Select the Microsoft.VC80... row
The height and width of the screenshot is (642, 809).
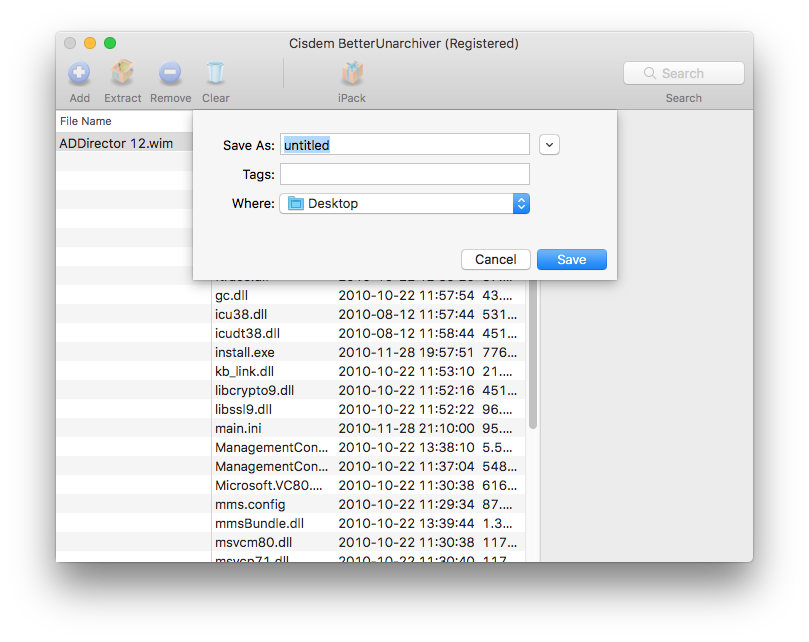coord(368,486)
